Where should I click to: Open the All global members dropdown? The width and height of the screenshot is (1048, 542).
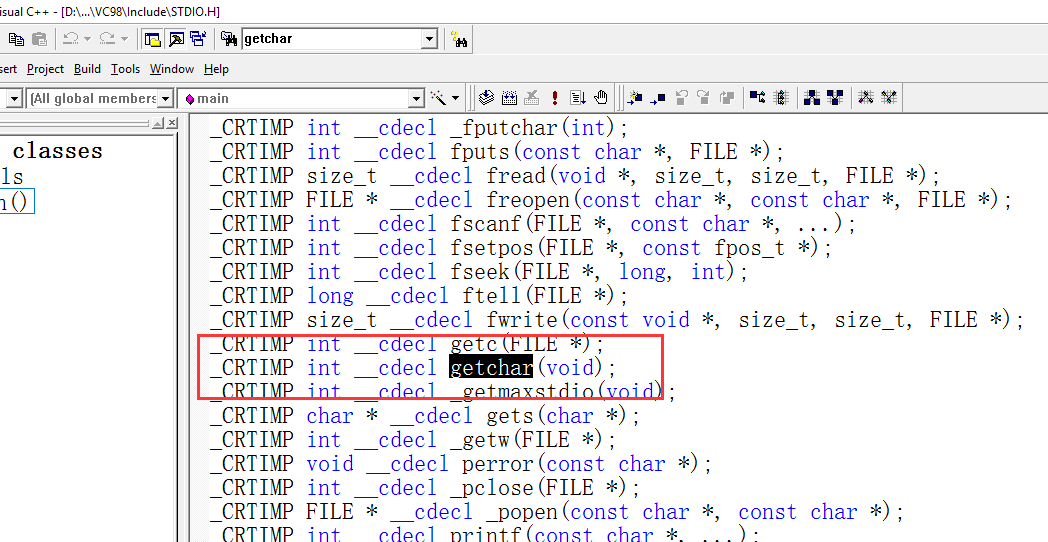[166, 98]
